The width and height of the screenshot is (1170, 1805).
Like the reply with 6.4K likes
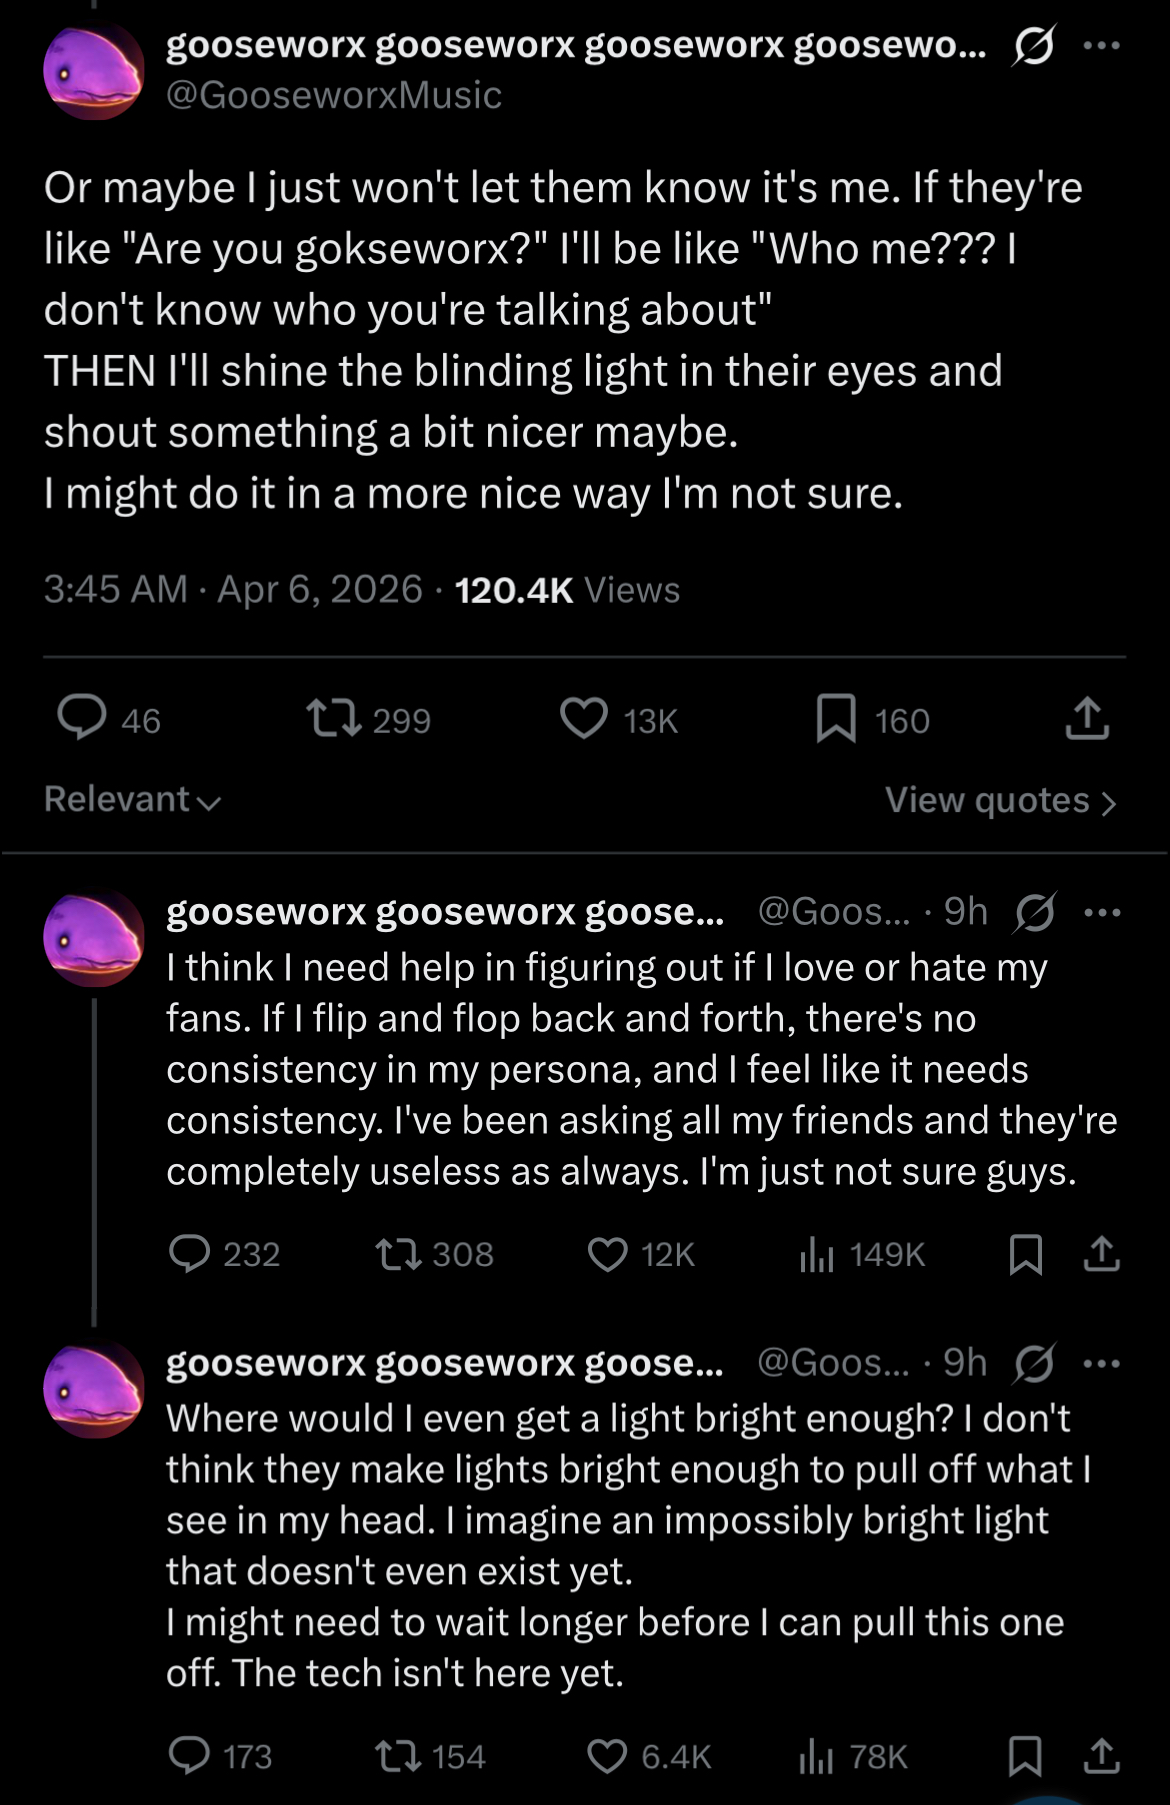607,1755
